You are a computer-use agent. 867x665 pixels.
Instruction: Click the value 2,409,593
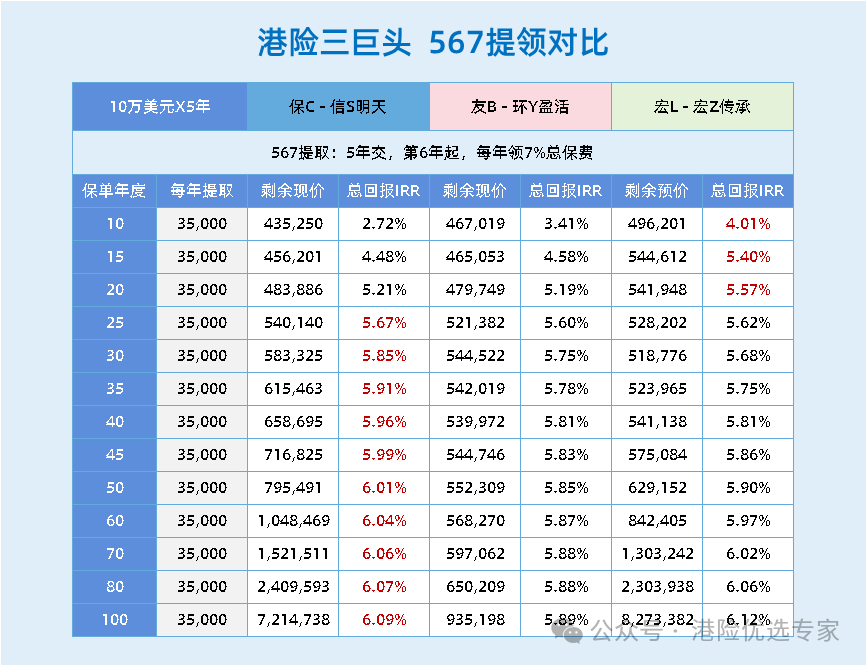[x=293, y=587]
